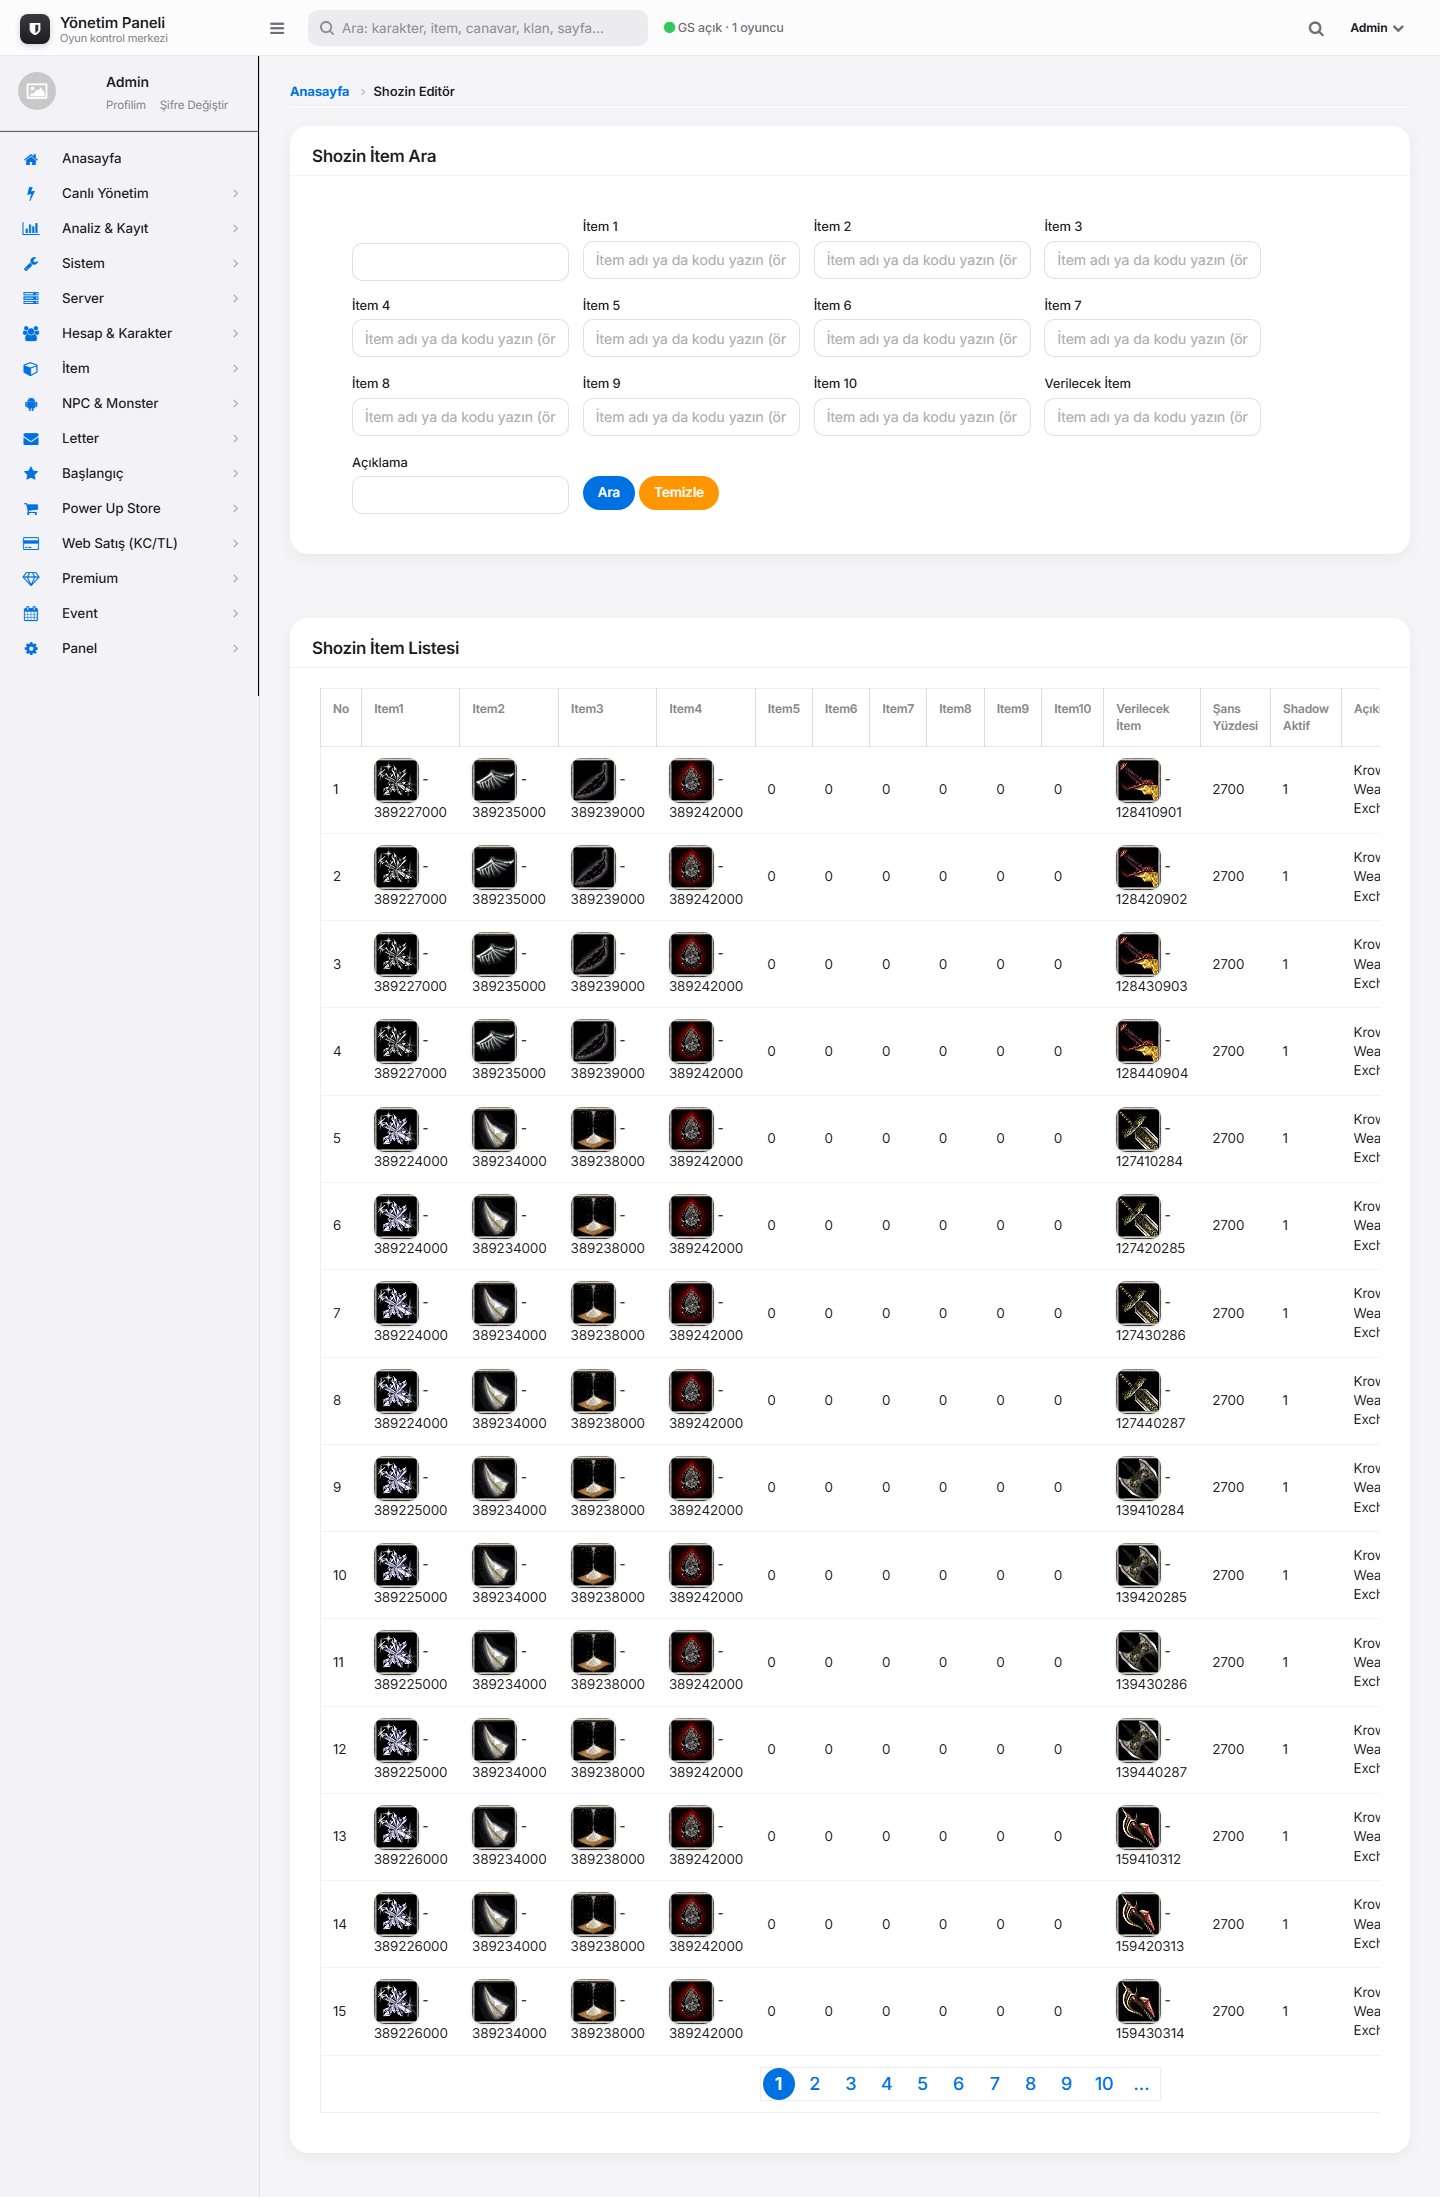Click the hamburger menu icon in header
This screenshot has width=1440, height=2197.
click(x=277, y=28)
